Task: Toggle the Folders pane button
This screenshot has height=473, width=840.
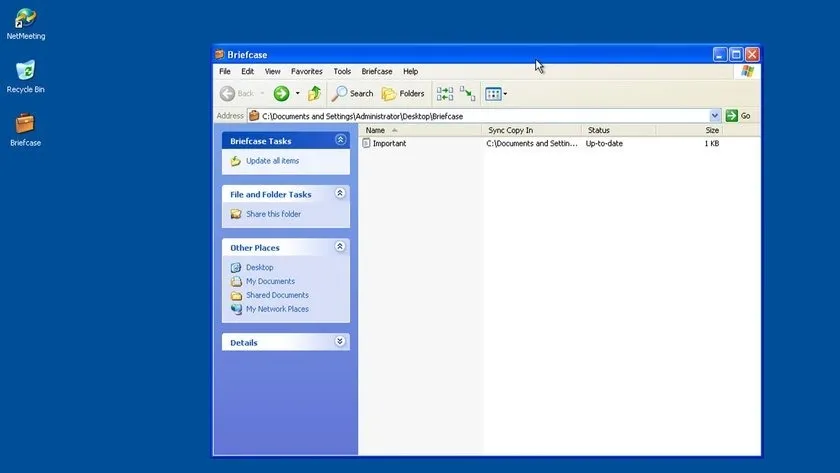Action: 403,94
